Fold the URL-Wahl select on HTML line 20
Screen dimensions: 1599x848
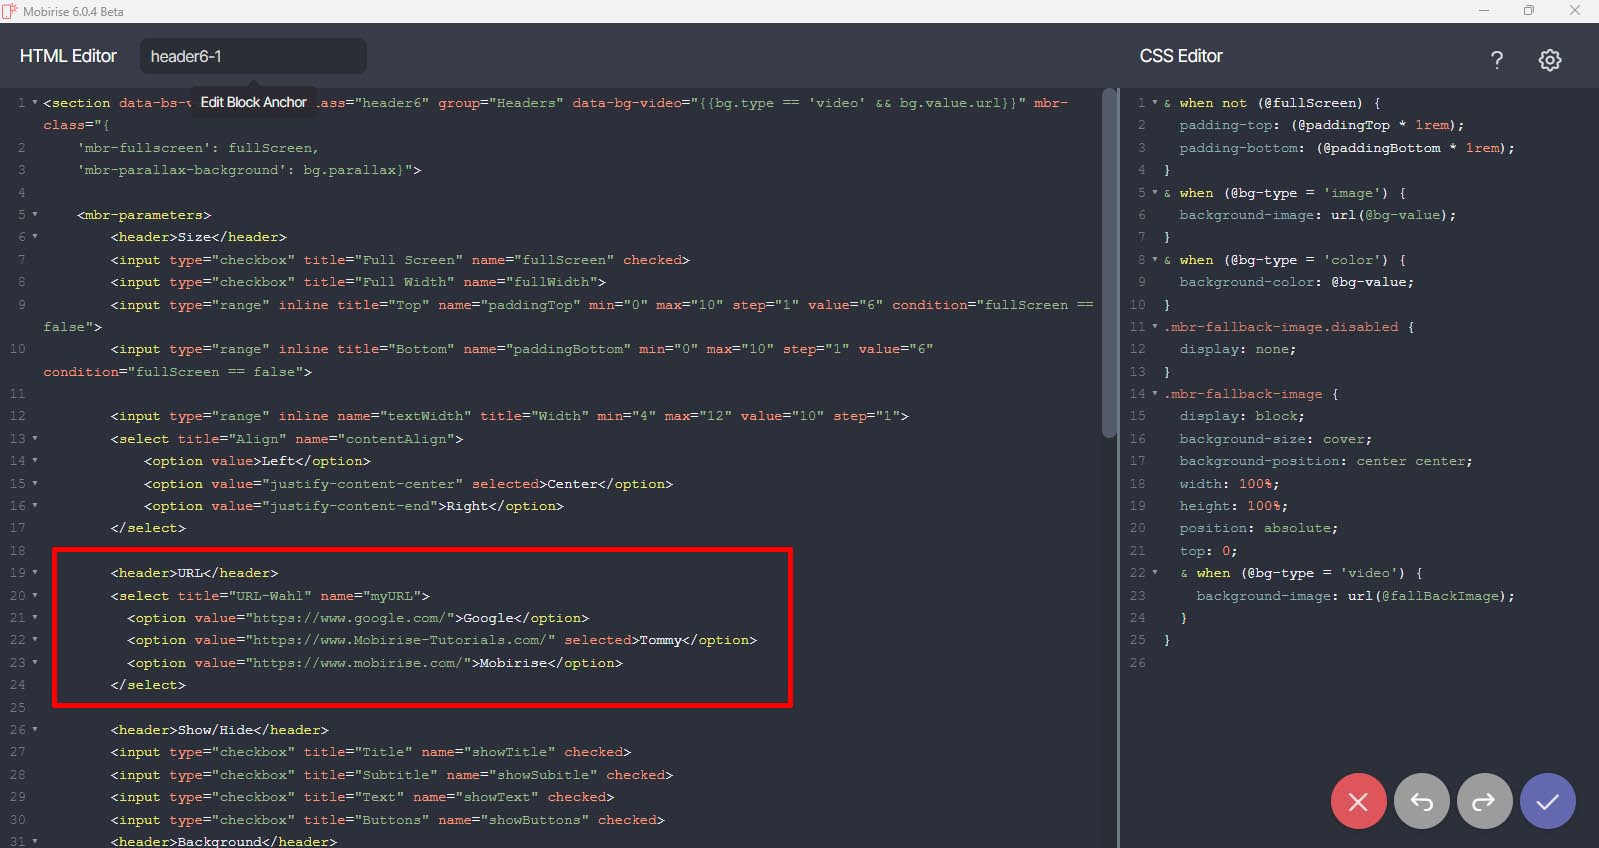[35, 596]
